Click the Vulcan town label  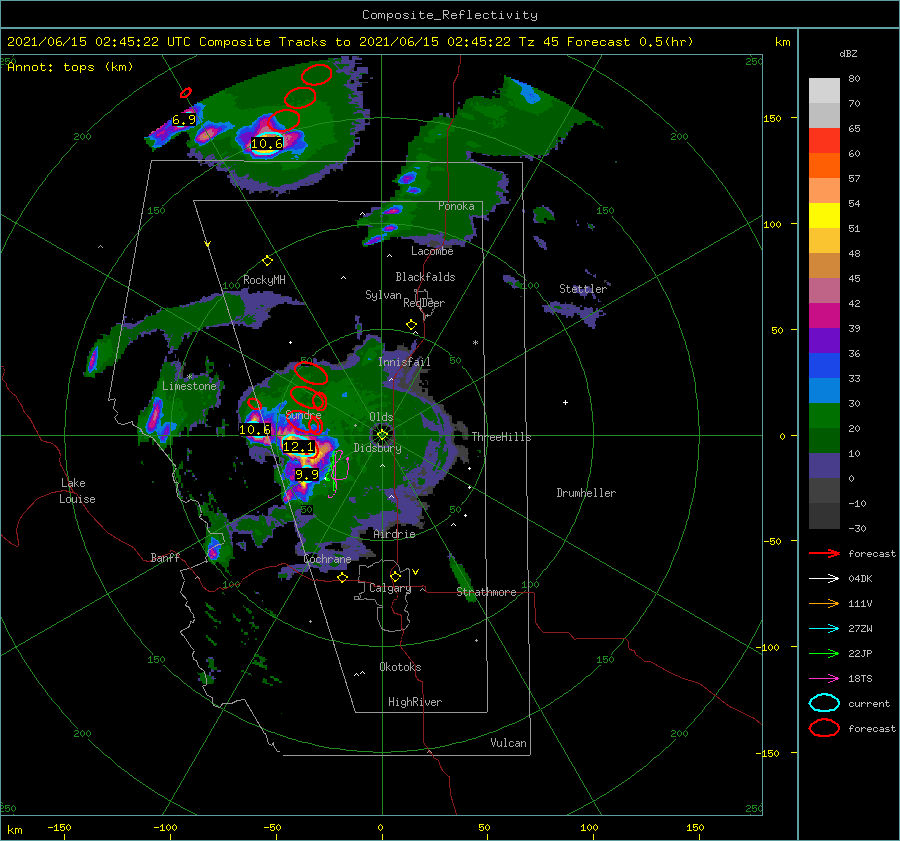508,743
